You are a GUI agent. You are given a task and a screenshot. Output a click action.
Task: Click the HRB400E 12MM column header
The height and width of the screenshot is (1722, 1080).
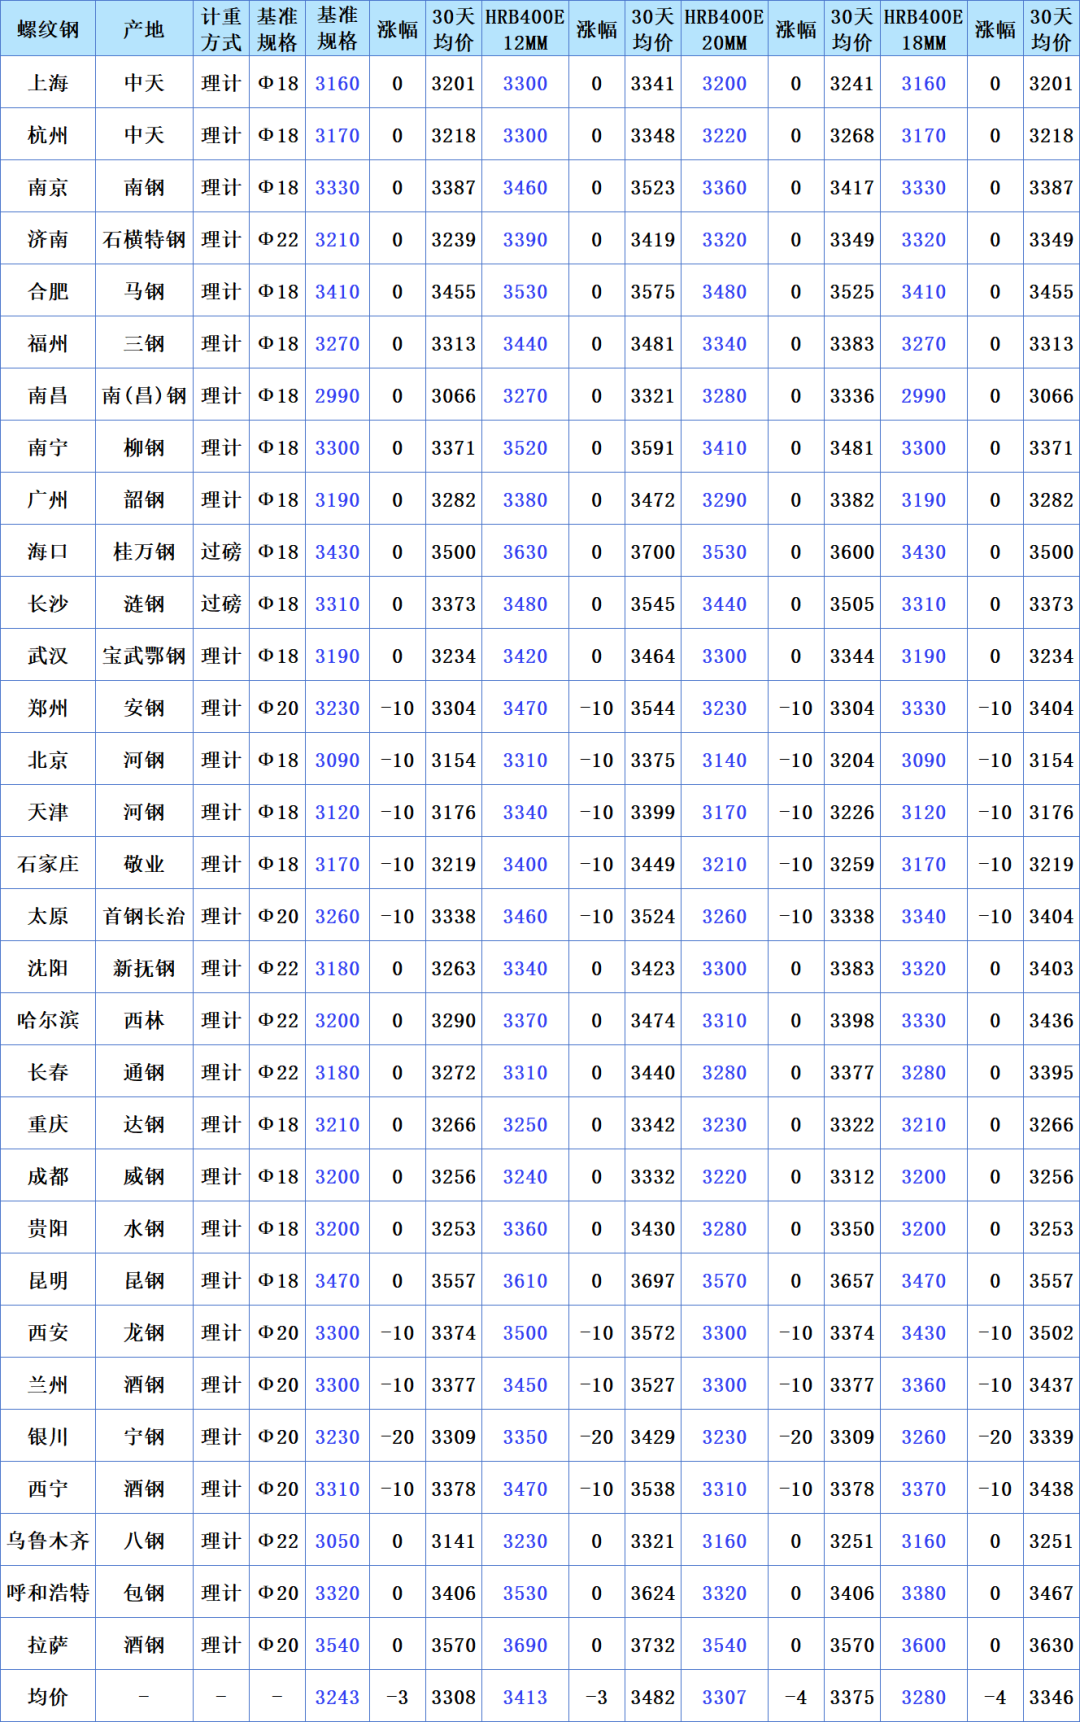pyautogui.click(x=525, y=29)
